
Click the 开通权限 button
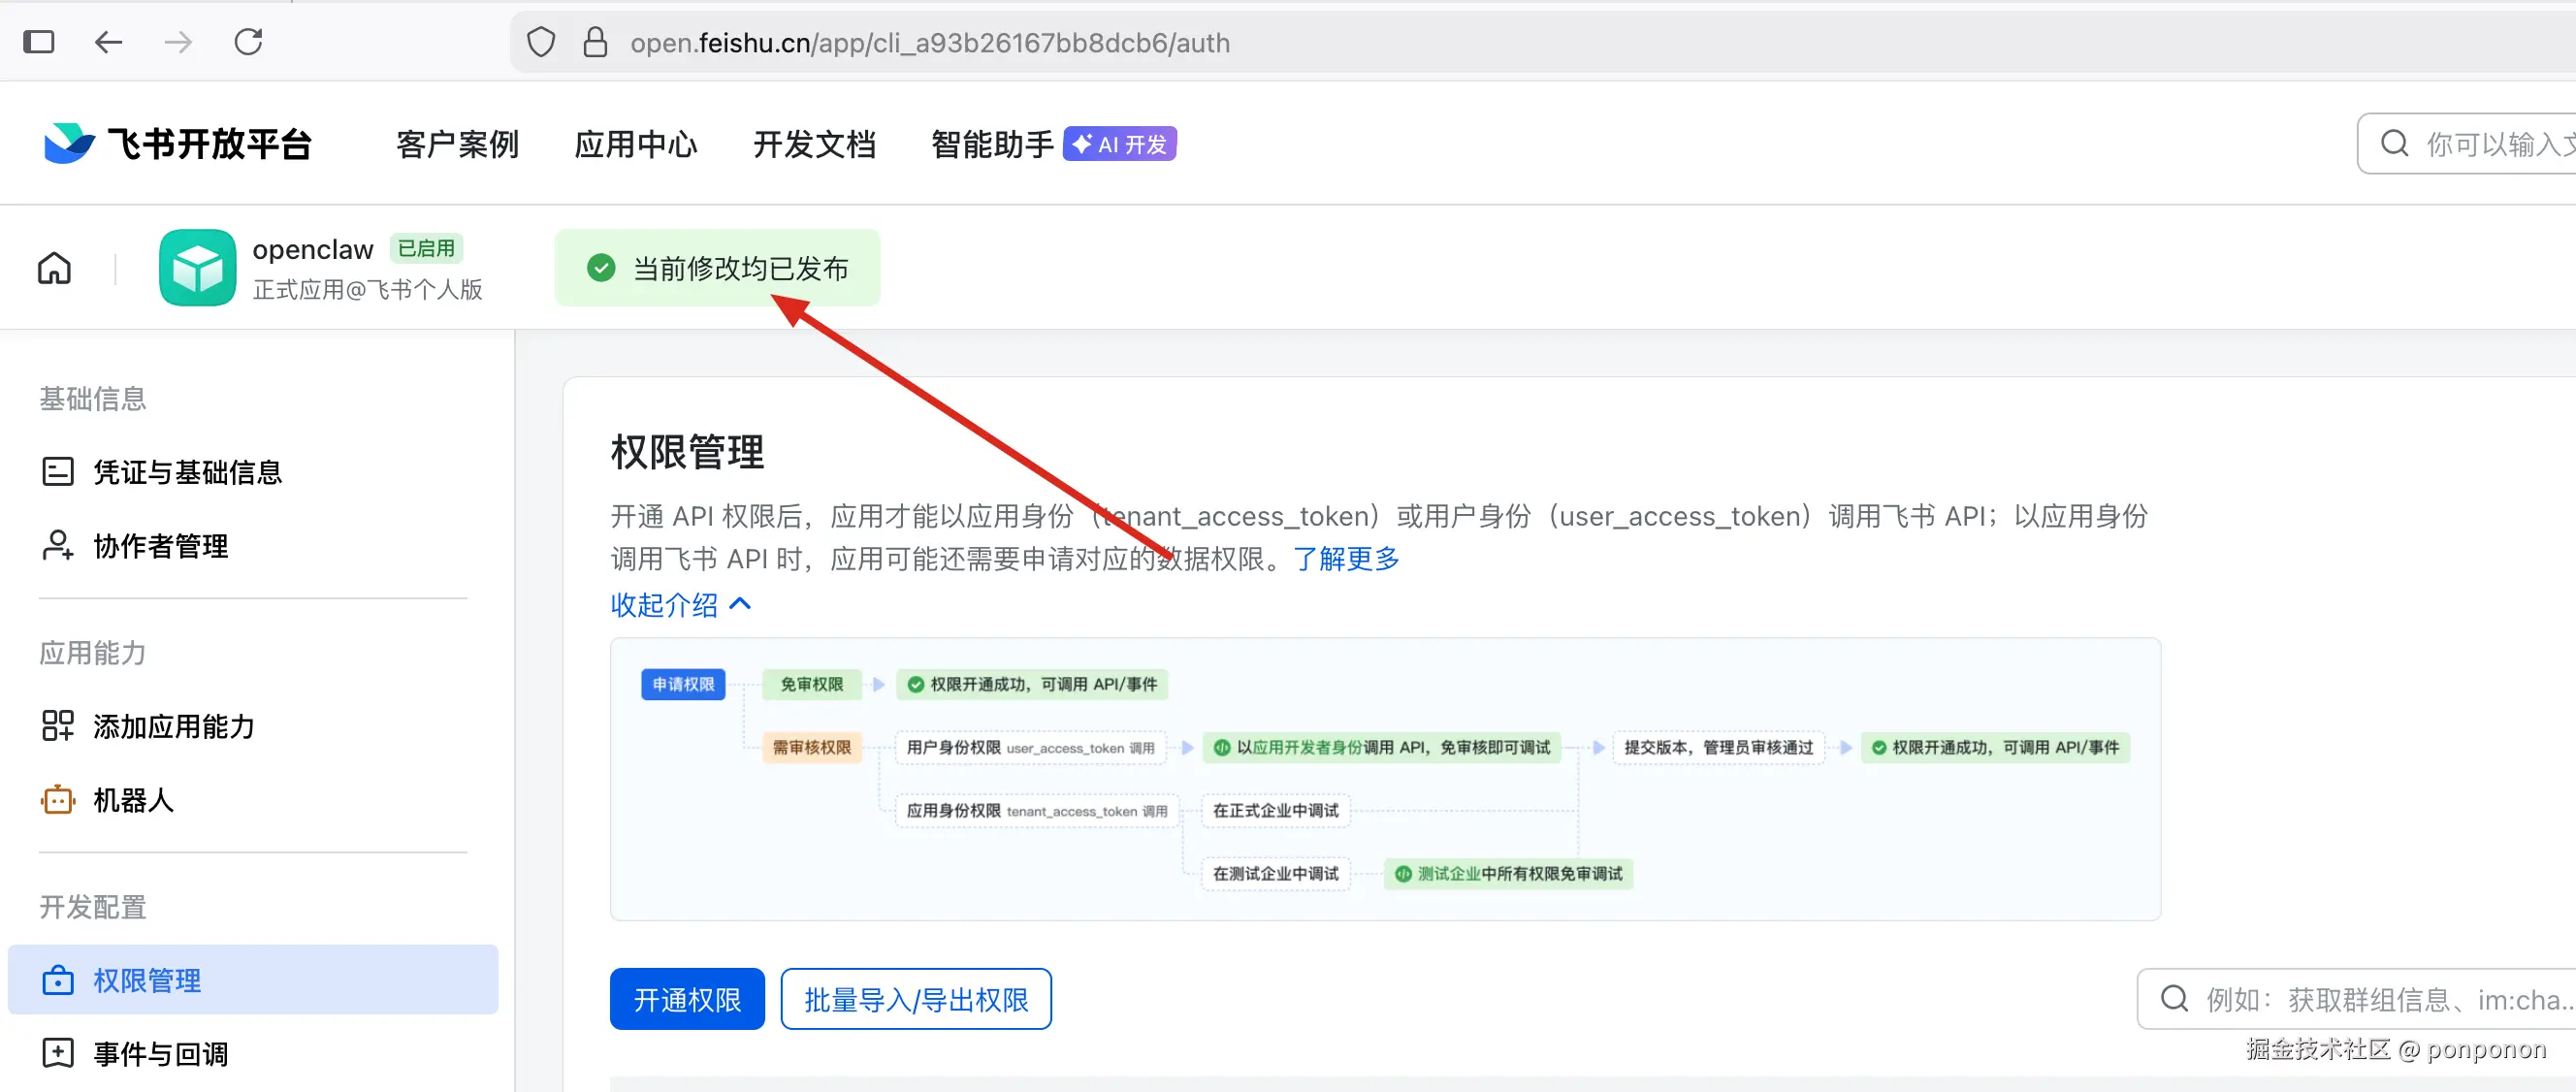coord(687,999)
